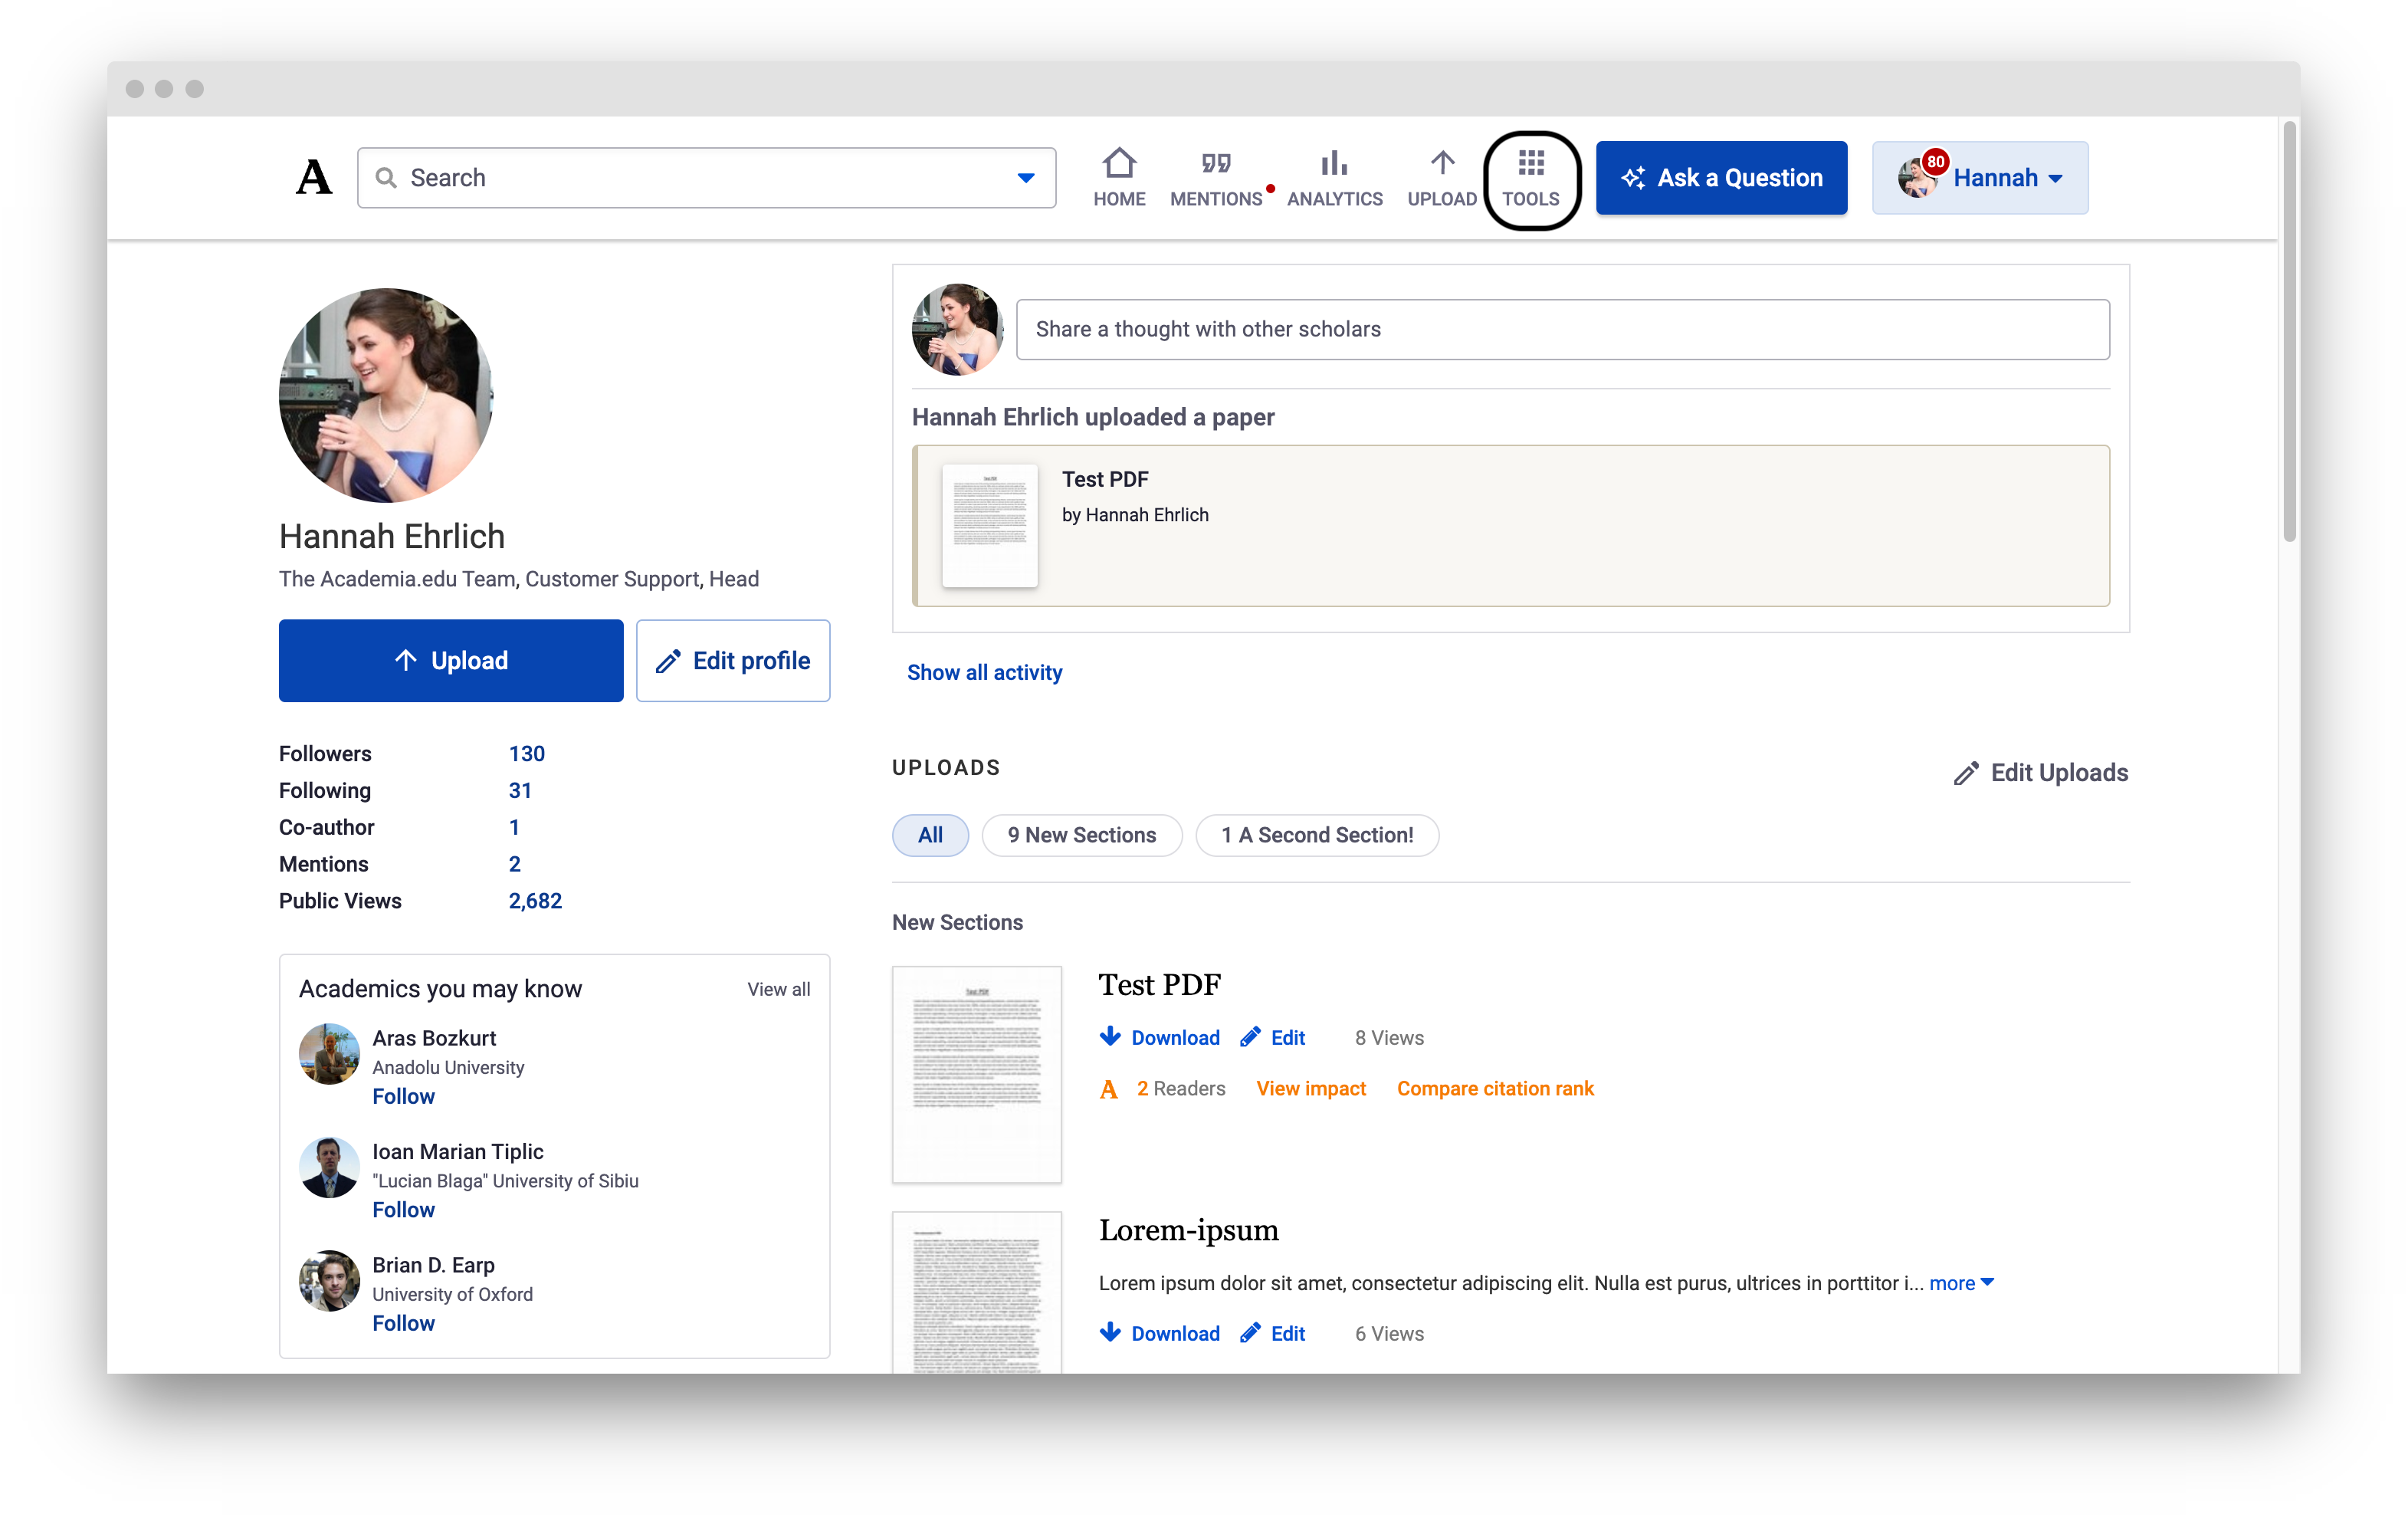The width and height of the screenshot is (2408, 1527).
Task: Click the name 'Aras Bozkurt'
Action: point(434,1039)
